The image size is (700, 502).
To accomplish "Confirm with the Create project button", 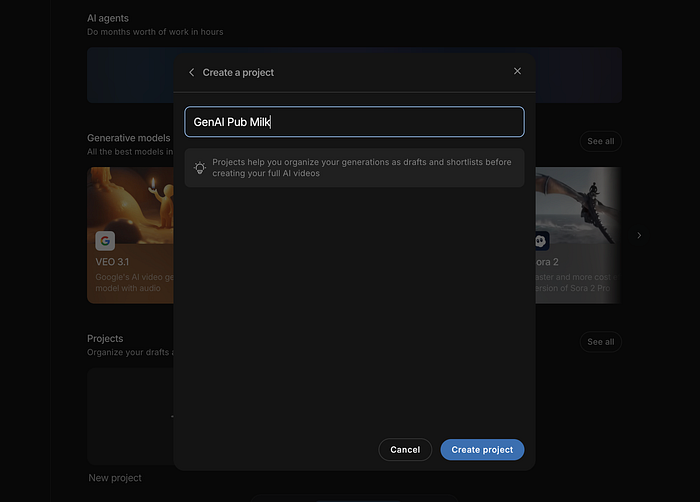I will (482, 450).
